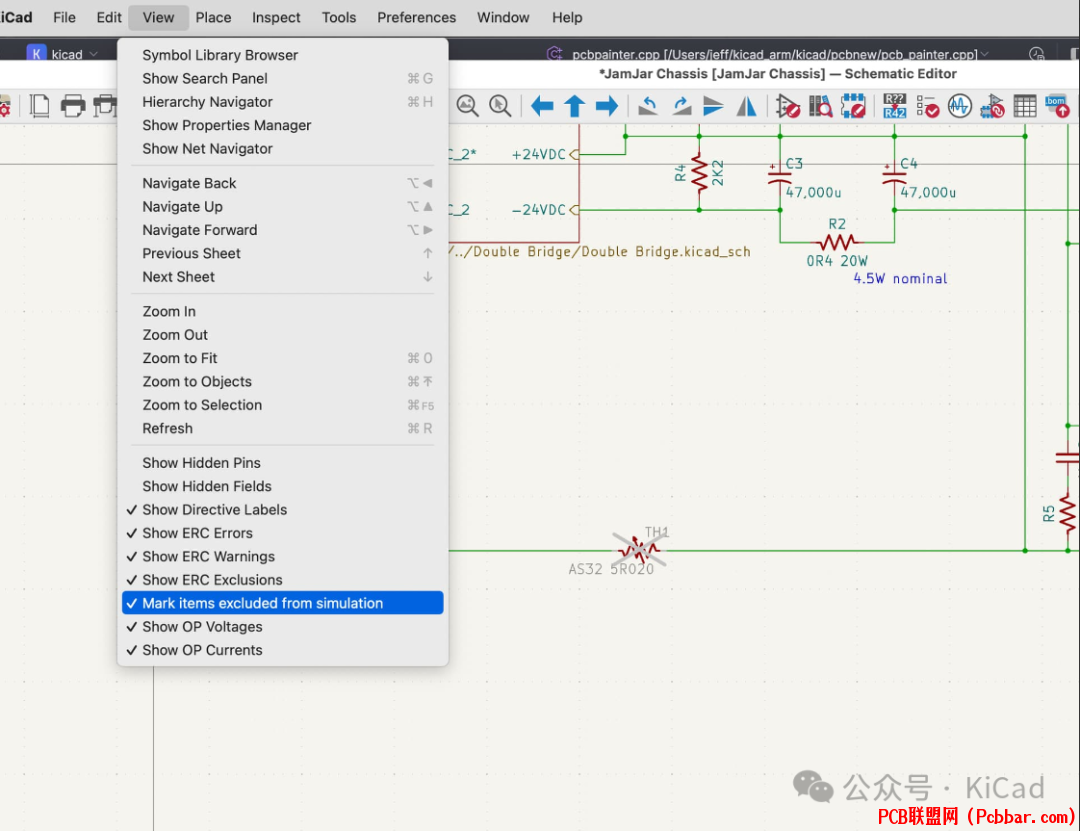This screenshot has width=1080, height=831.
Task: Click the generate BOM icon
Action: coord(1057,106)
